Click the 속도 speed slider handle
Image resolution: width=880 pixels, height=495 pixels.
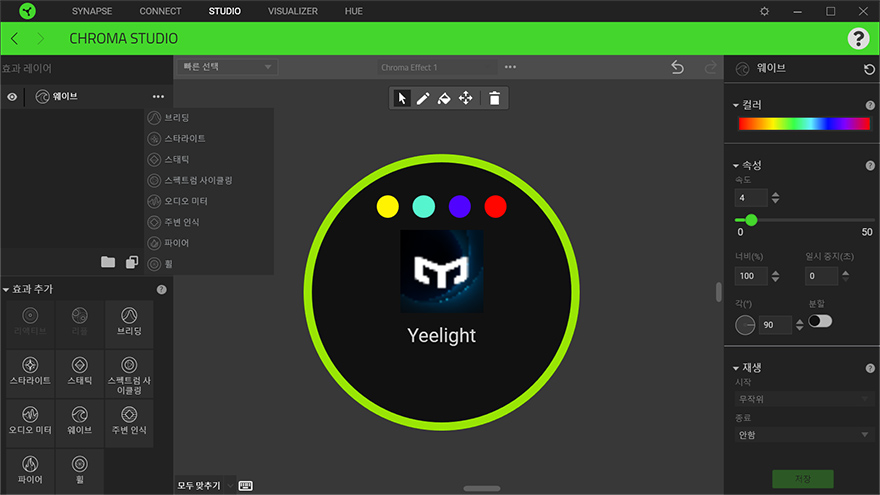(x=751, y=220)
